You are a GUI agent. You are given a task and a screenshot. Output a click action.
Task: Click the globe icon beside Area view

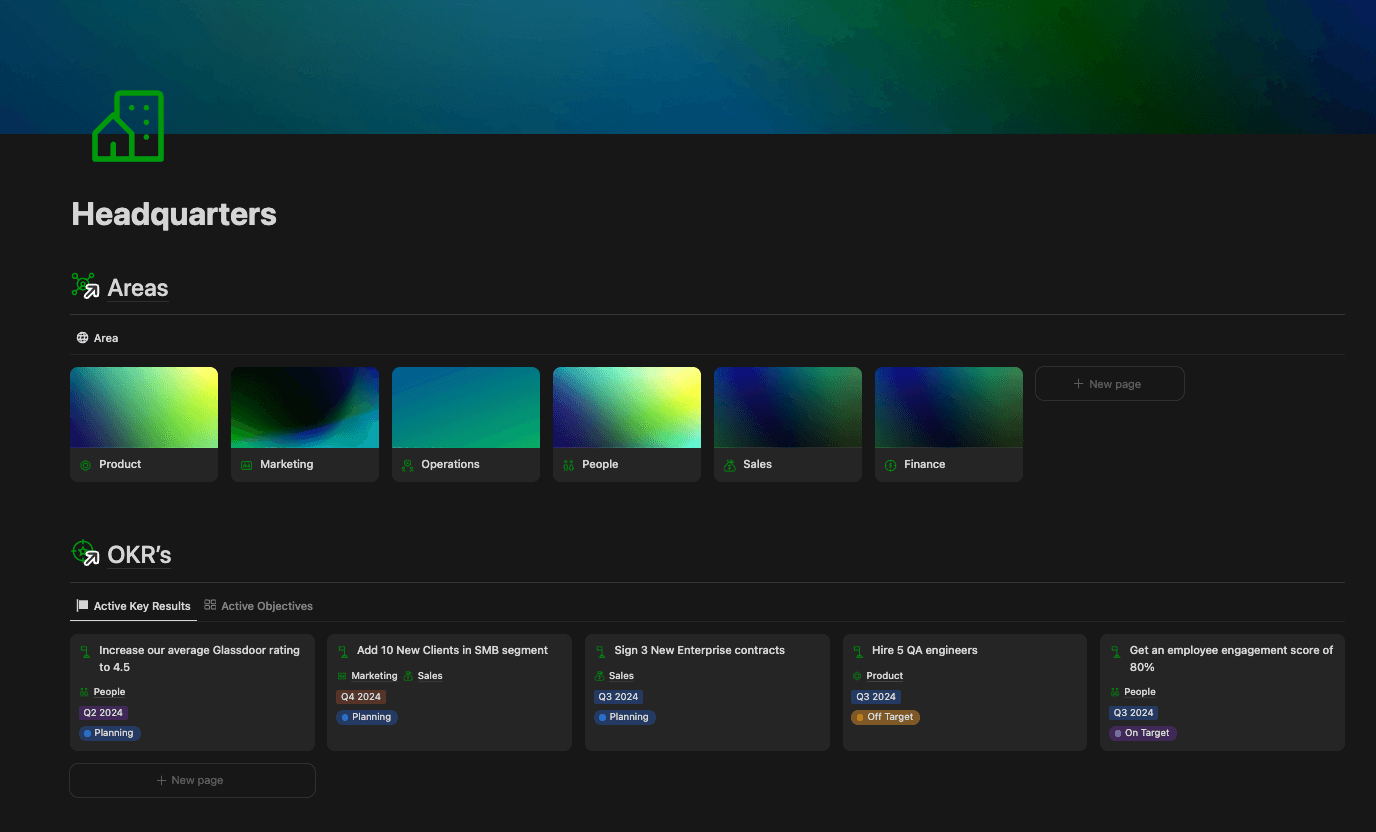[83, 338]
